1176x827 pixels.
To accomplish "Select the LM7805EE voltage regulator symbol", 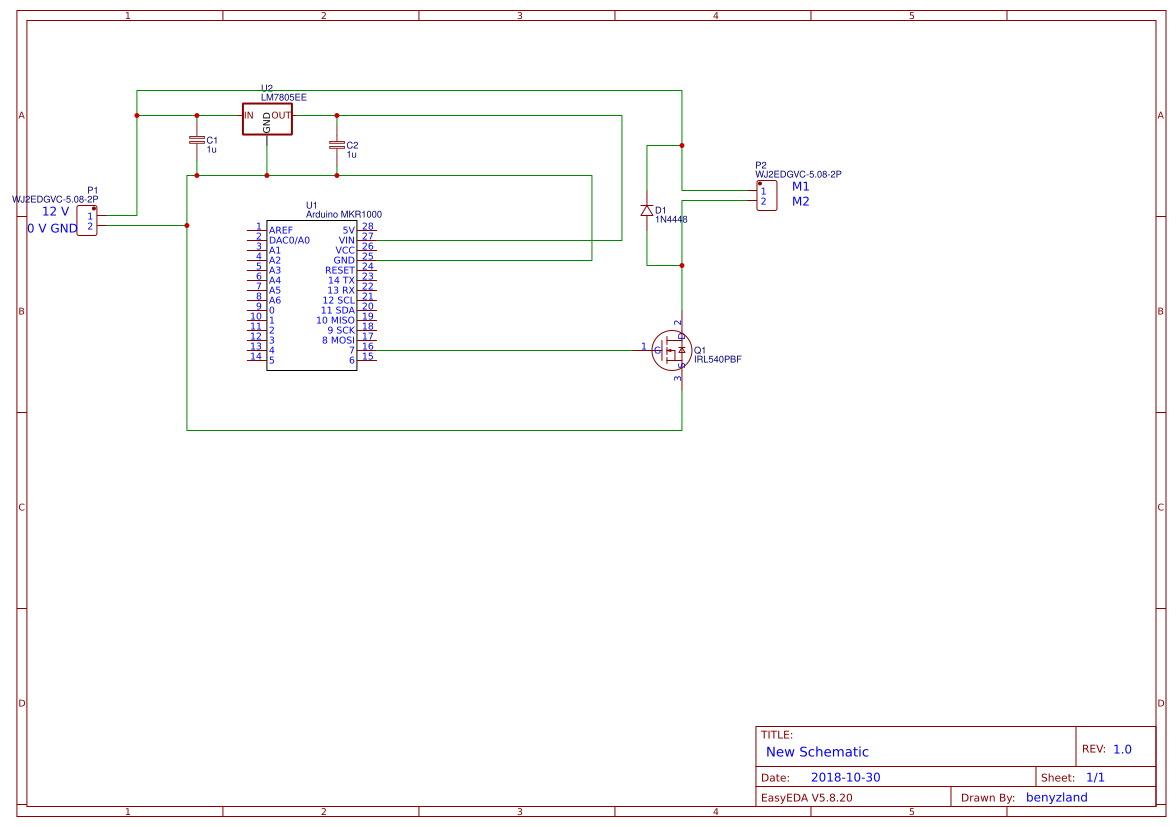I will point(268,117).
